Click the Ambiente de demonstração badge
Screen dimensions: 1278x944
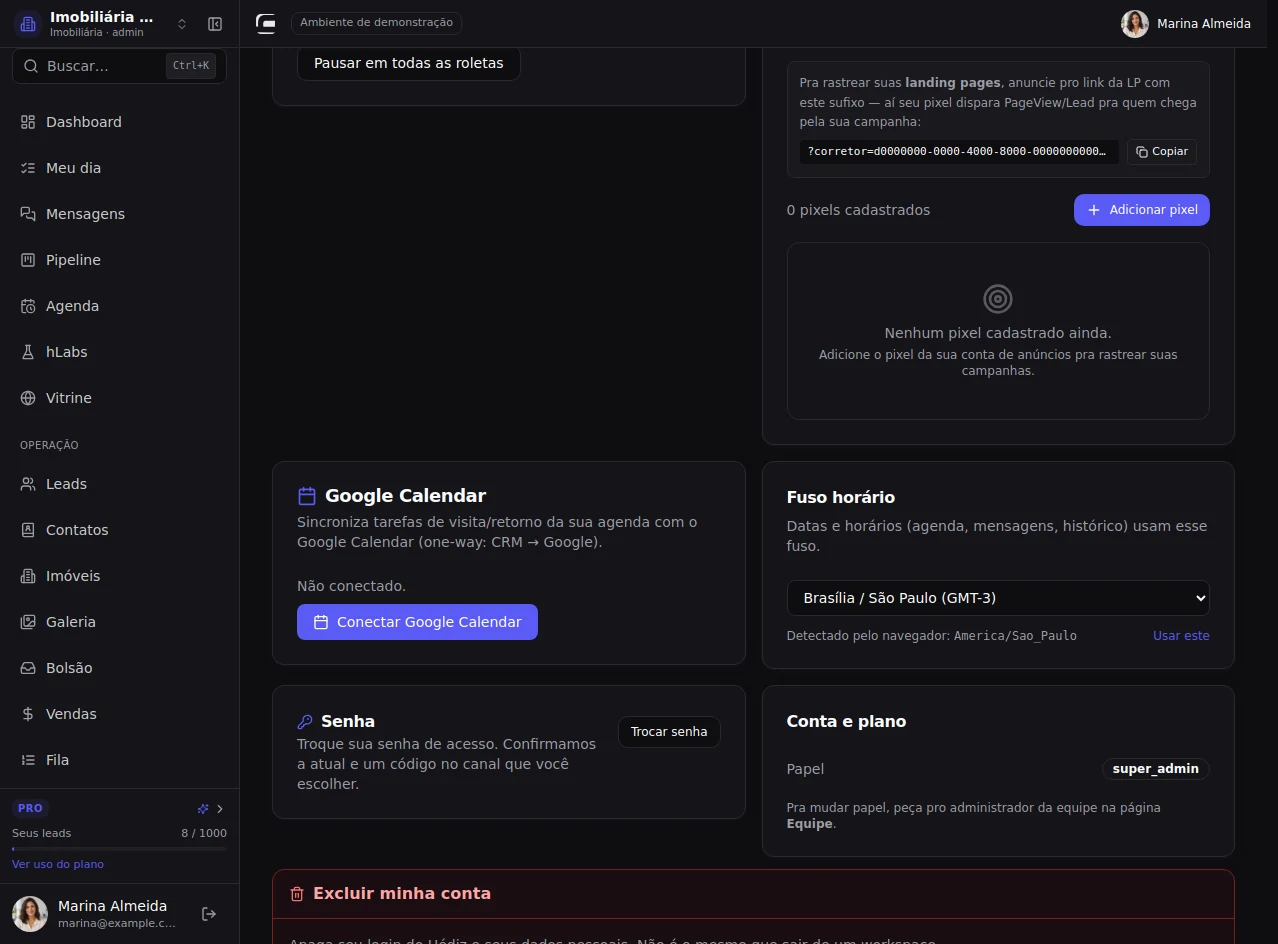pyautogui.click(x=376, y=22)
